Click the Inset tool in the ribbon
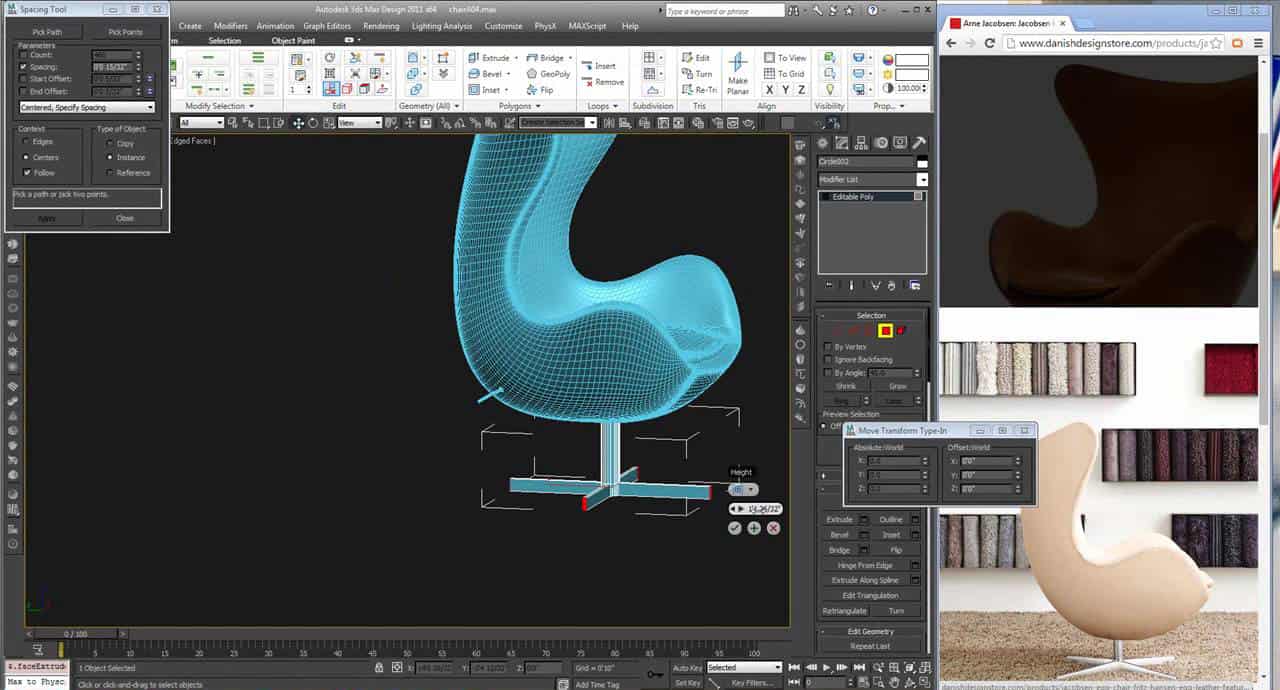This screenshot has width=1280, height=690. tap(484, 90)
